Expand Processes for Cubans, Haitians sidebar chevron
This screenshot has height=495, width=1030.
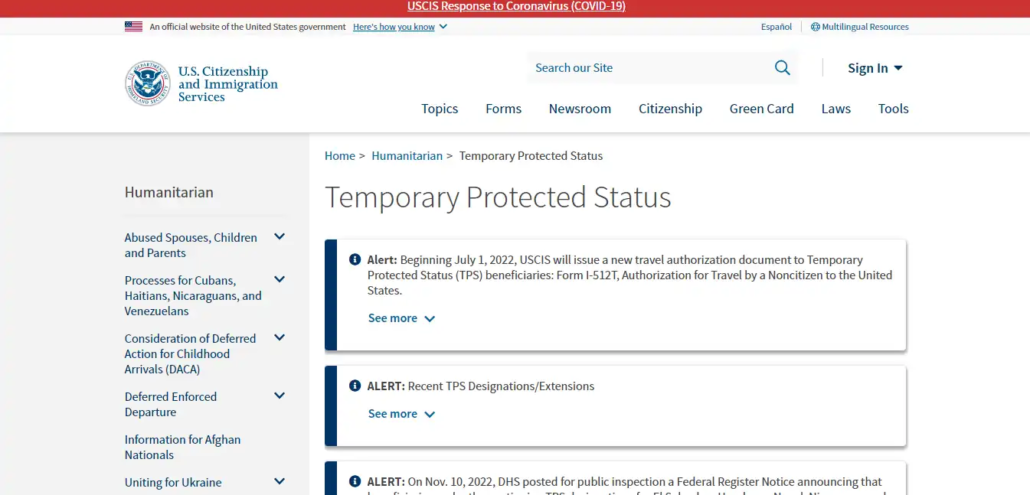coord(279,279)
